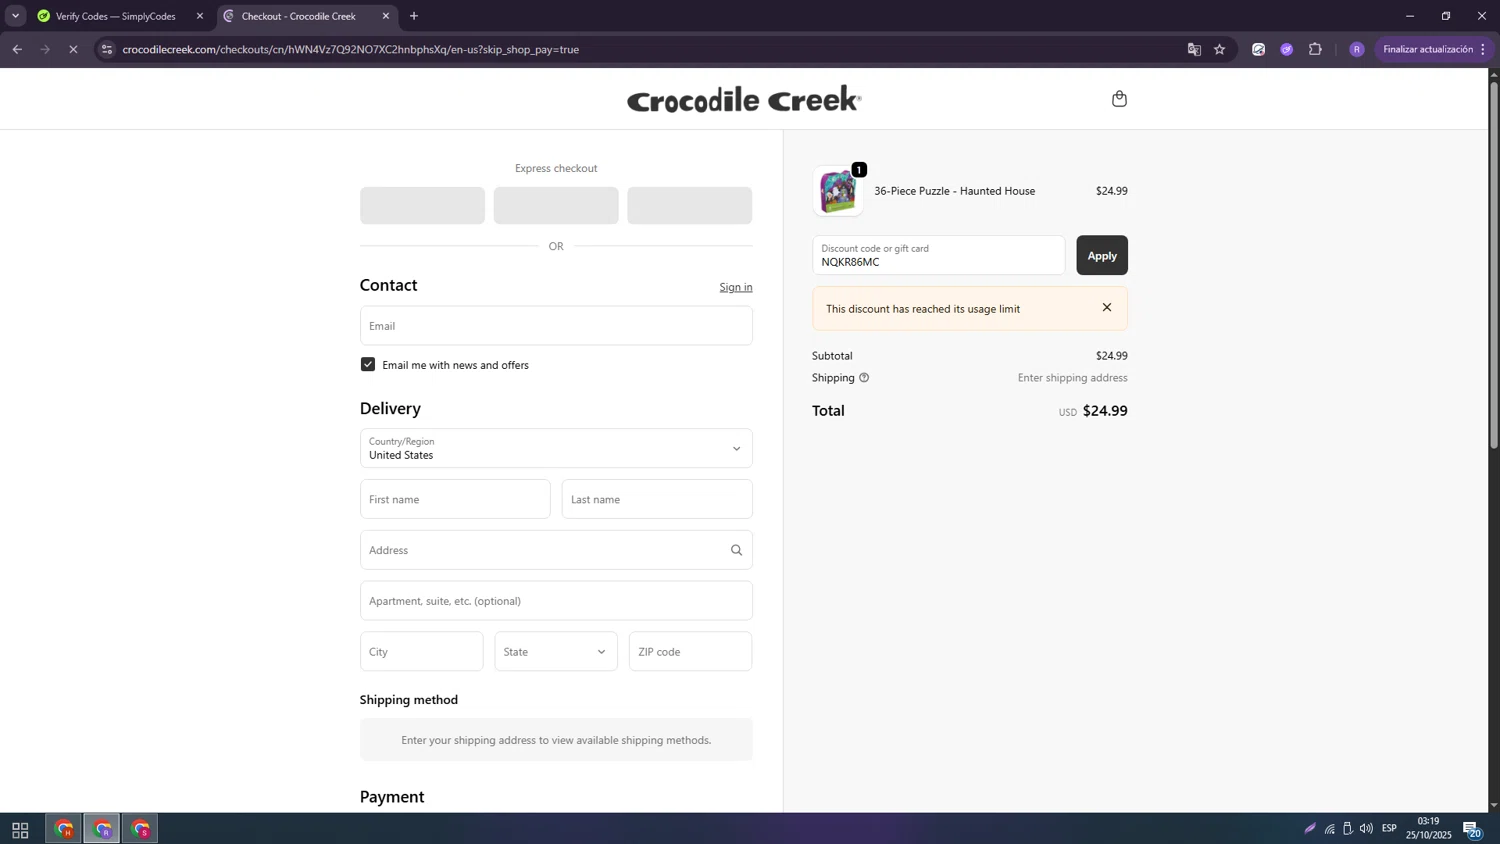Apply the discount code

point(1102,255)
